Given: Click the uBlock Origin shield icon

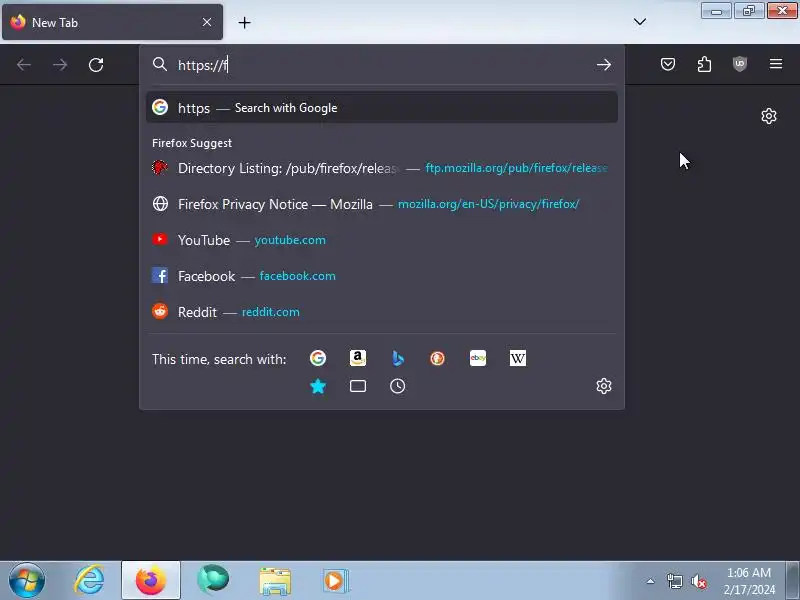Looking at the screenshot, I should click(740, 64).
